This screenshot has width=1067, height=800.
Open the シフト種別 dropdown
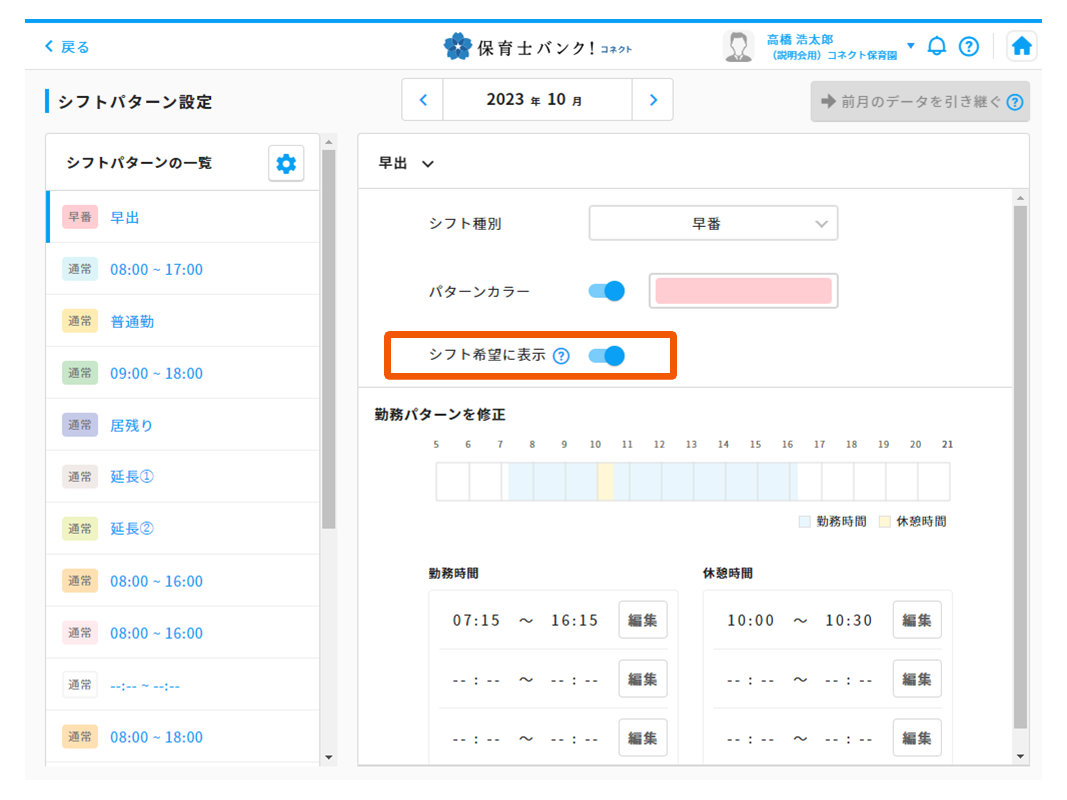point(713,224)
